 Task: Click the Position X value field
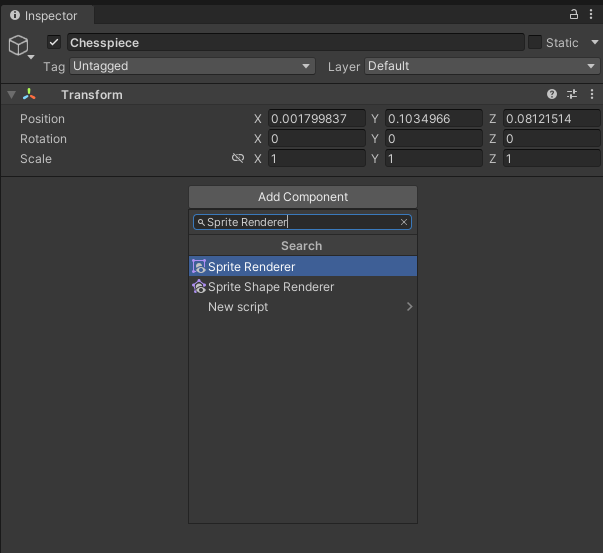tap(316, 118)
